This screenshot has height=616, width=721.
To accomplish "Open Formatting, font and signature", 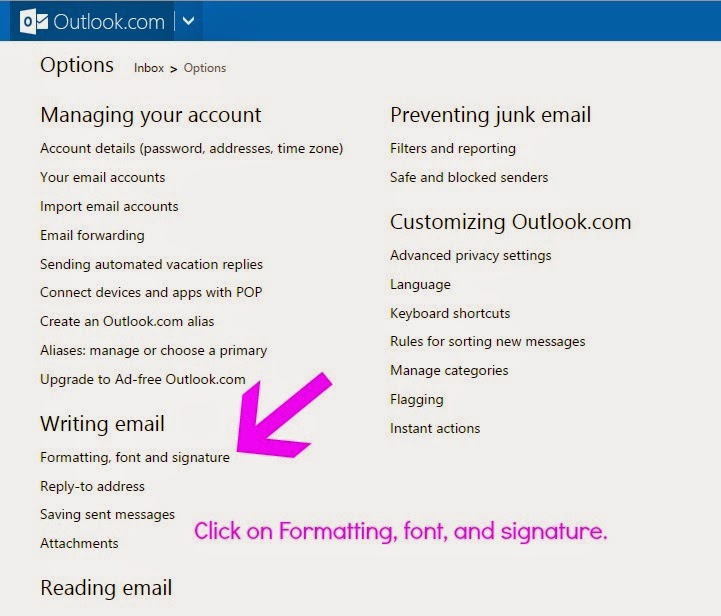I will coord(135,457).
